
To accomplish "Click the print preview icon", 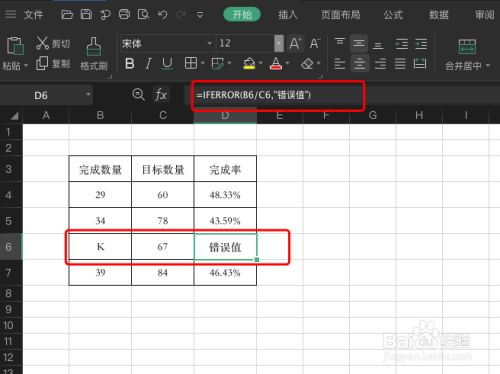I will pos(143,14).
